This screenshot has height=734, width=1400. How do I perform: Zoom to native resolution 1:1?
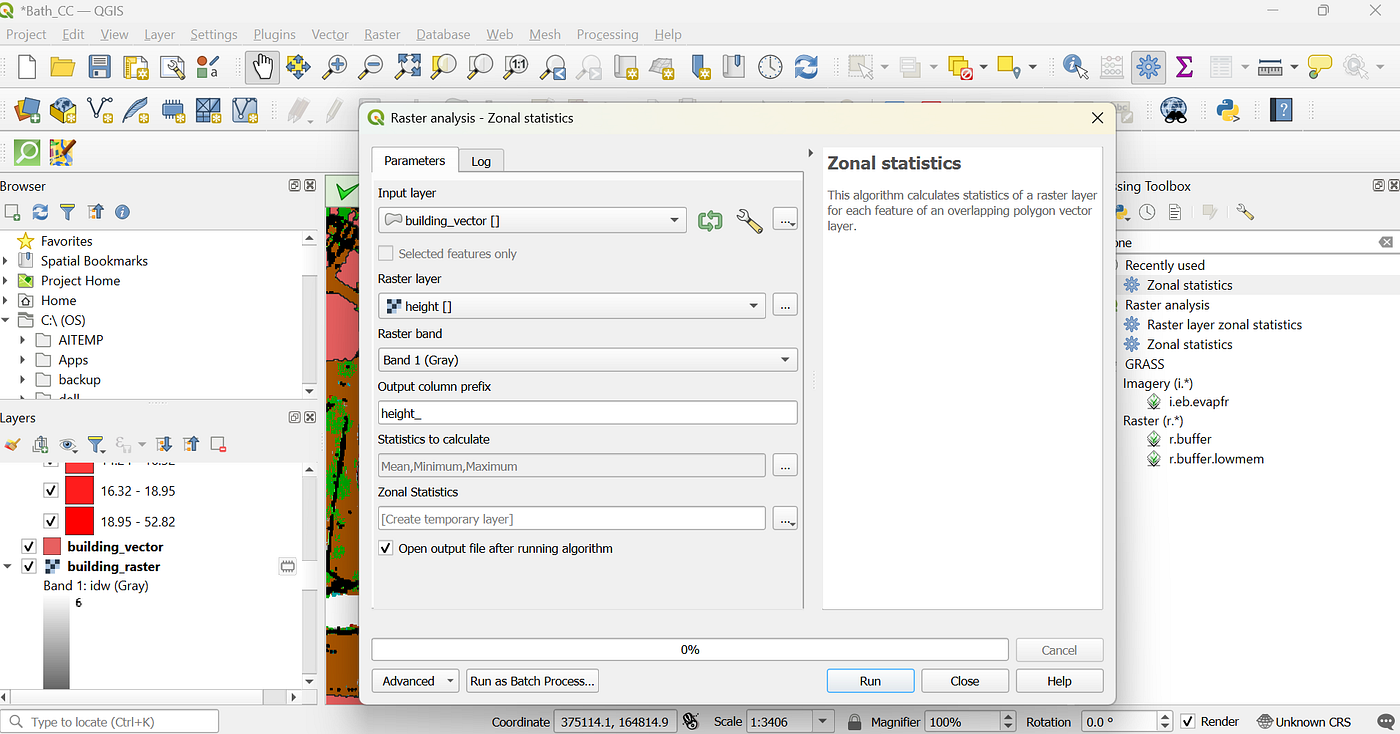516,67
